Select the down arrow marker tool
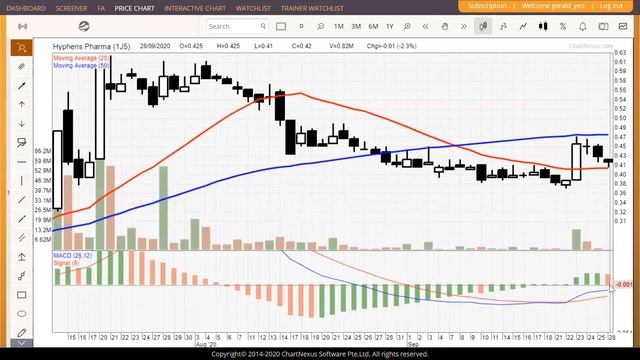 (22, 124)
